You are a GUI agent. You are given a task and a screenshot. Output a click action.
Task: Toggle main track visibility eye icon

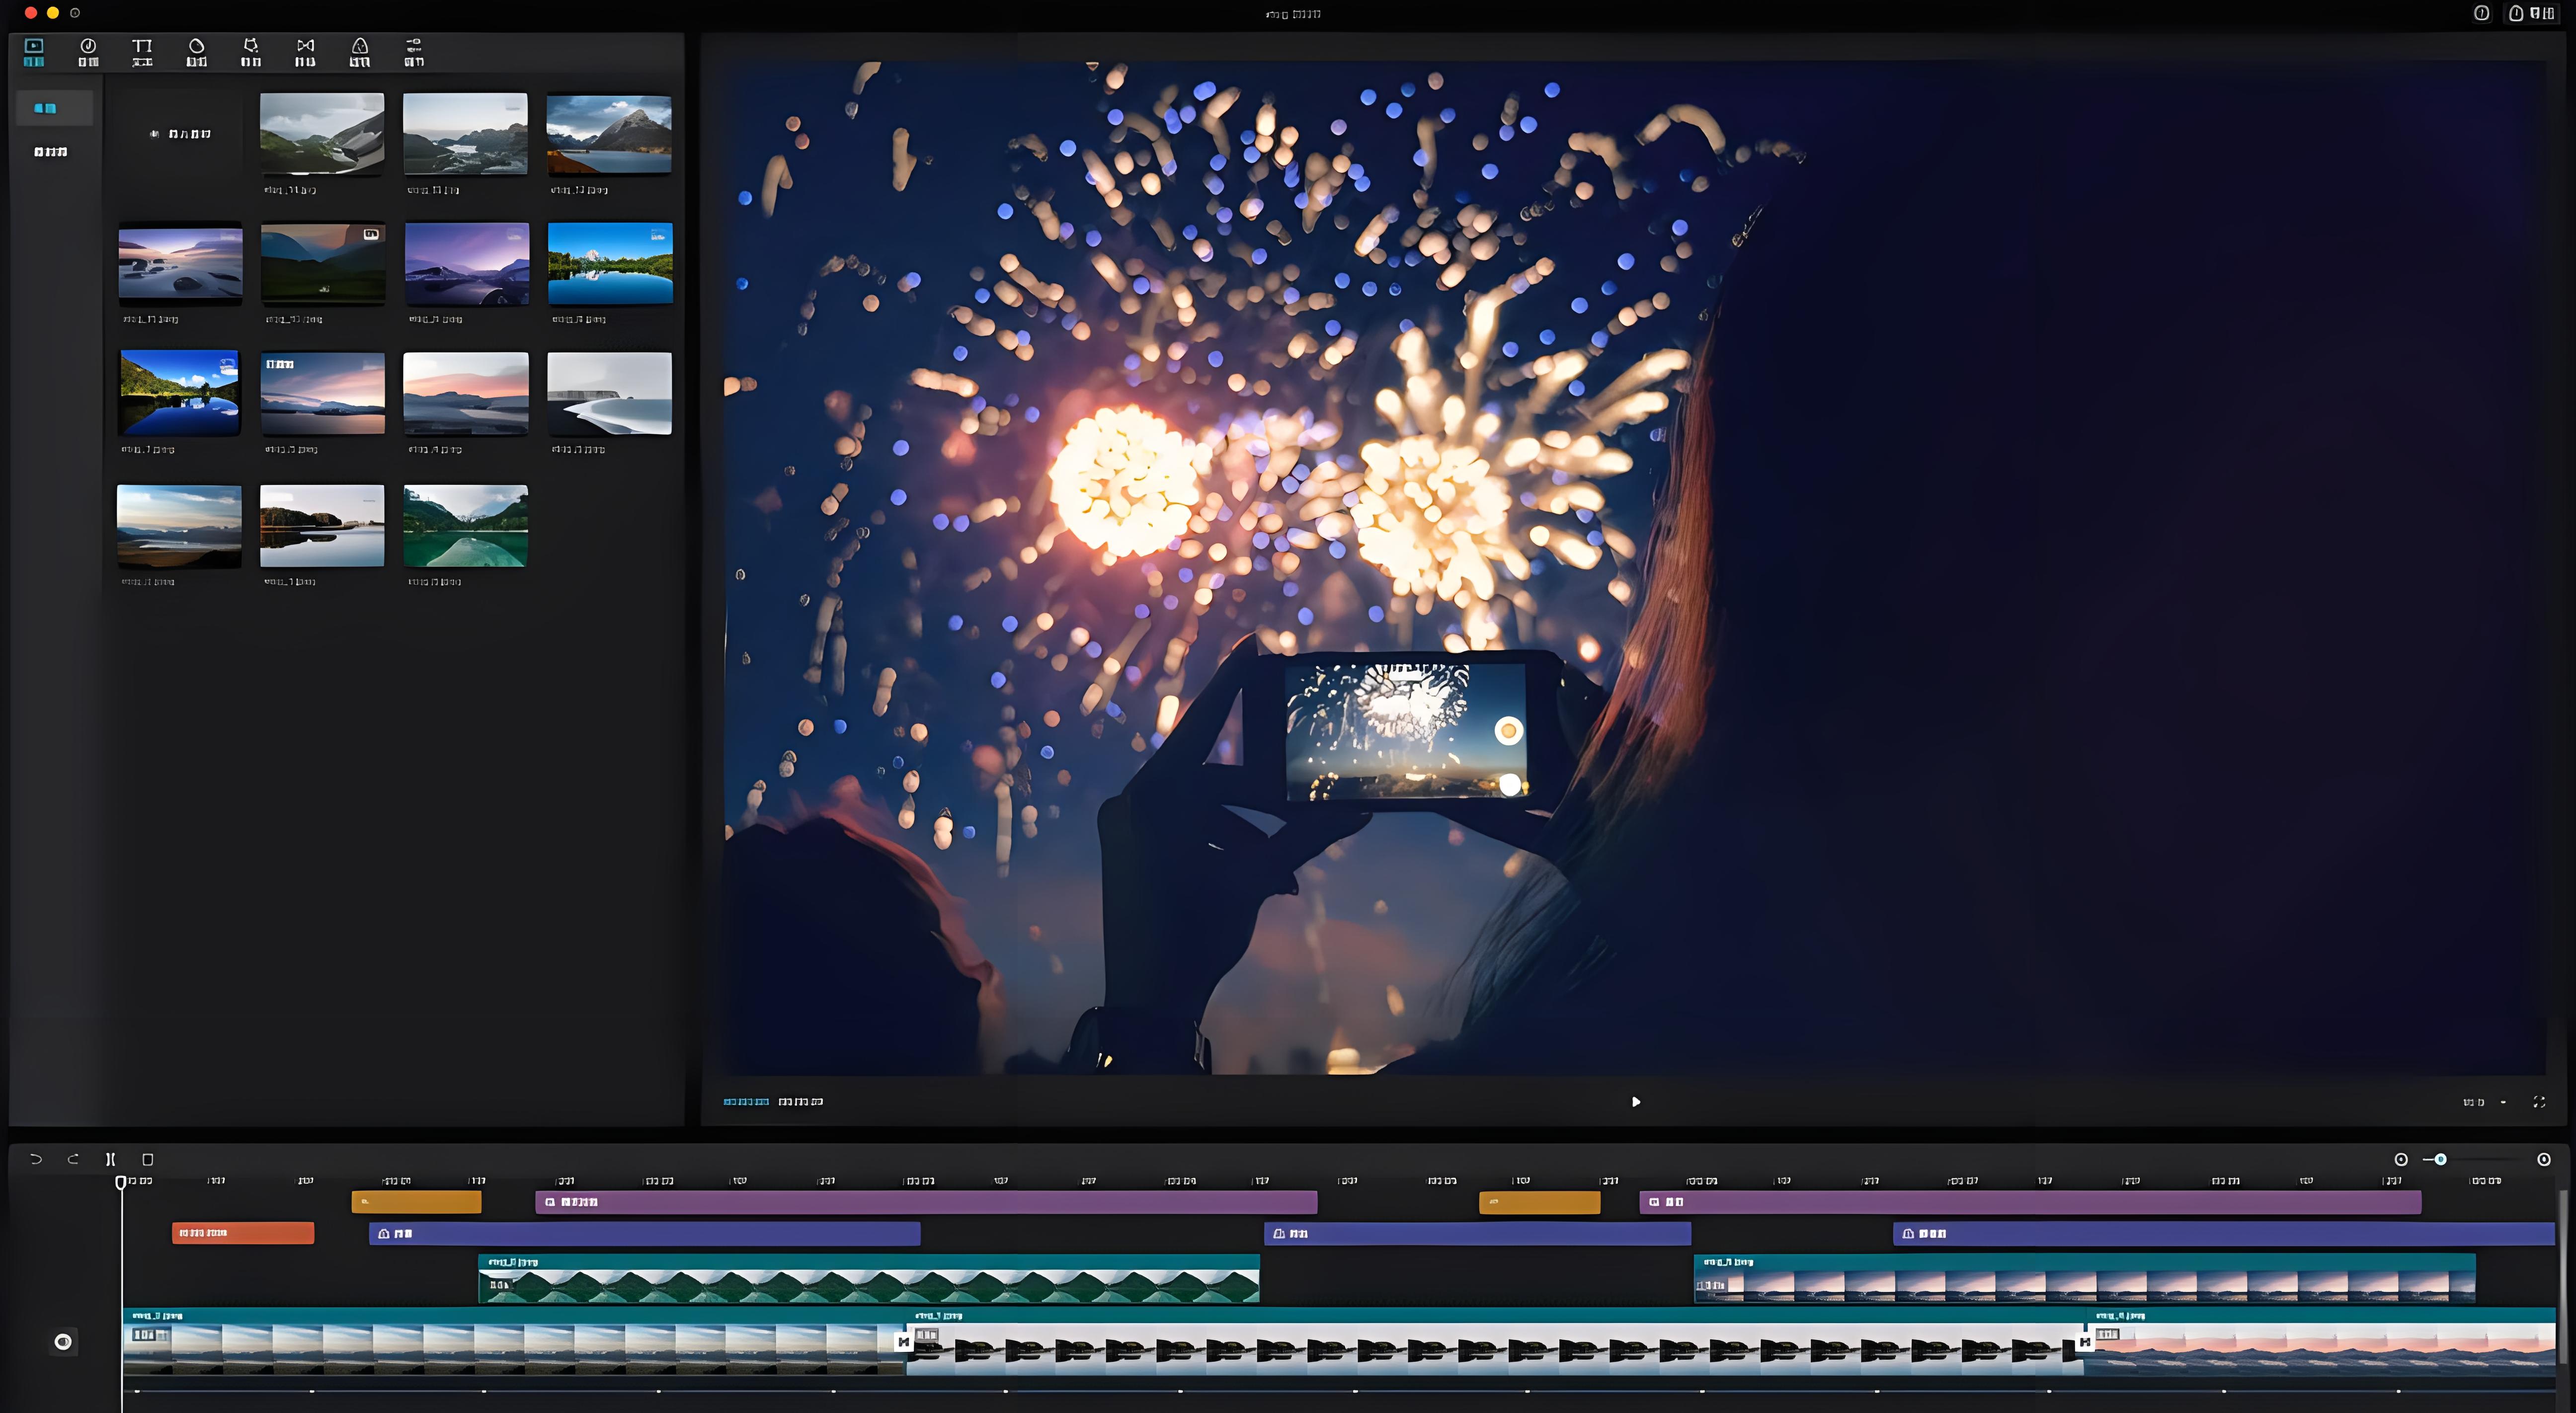63,1342
